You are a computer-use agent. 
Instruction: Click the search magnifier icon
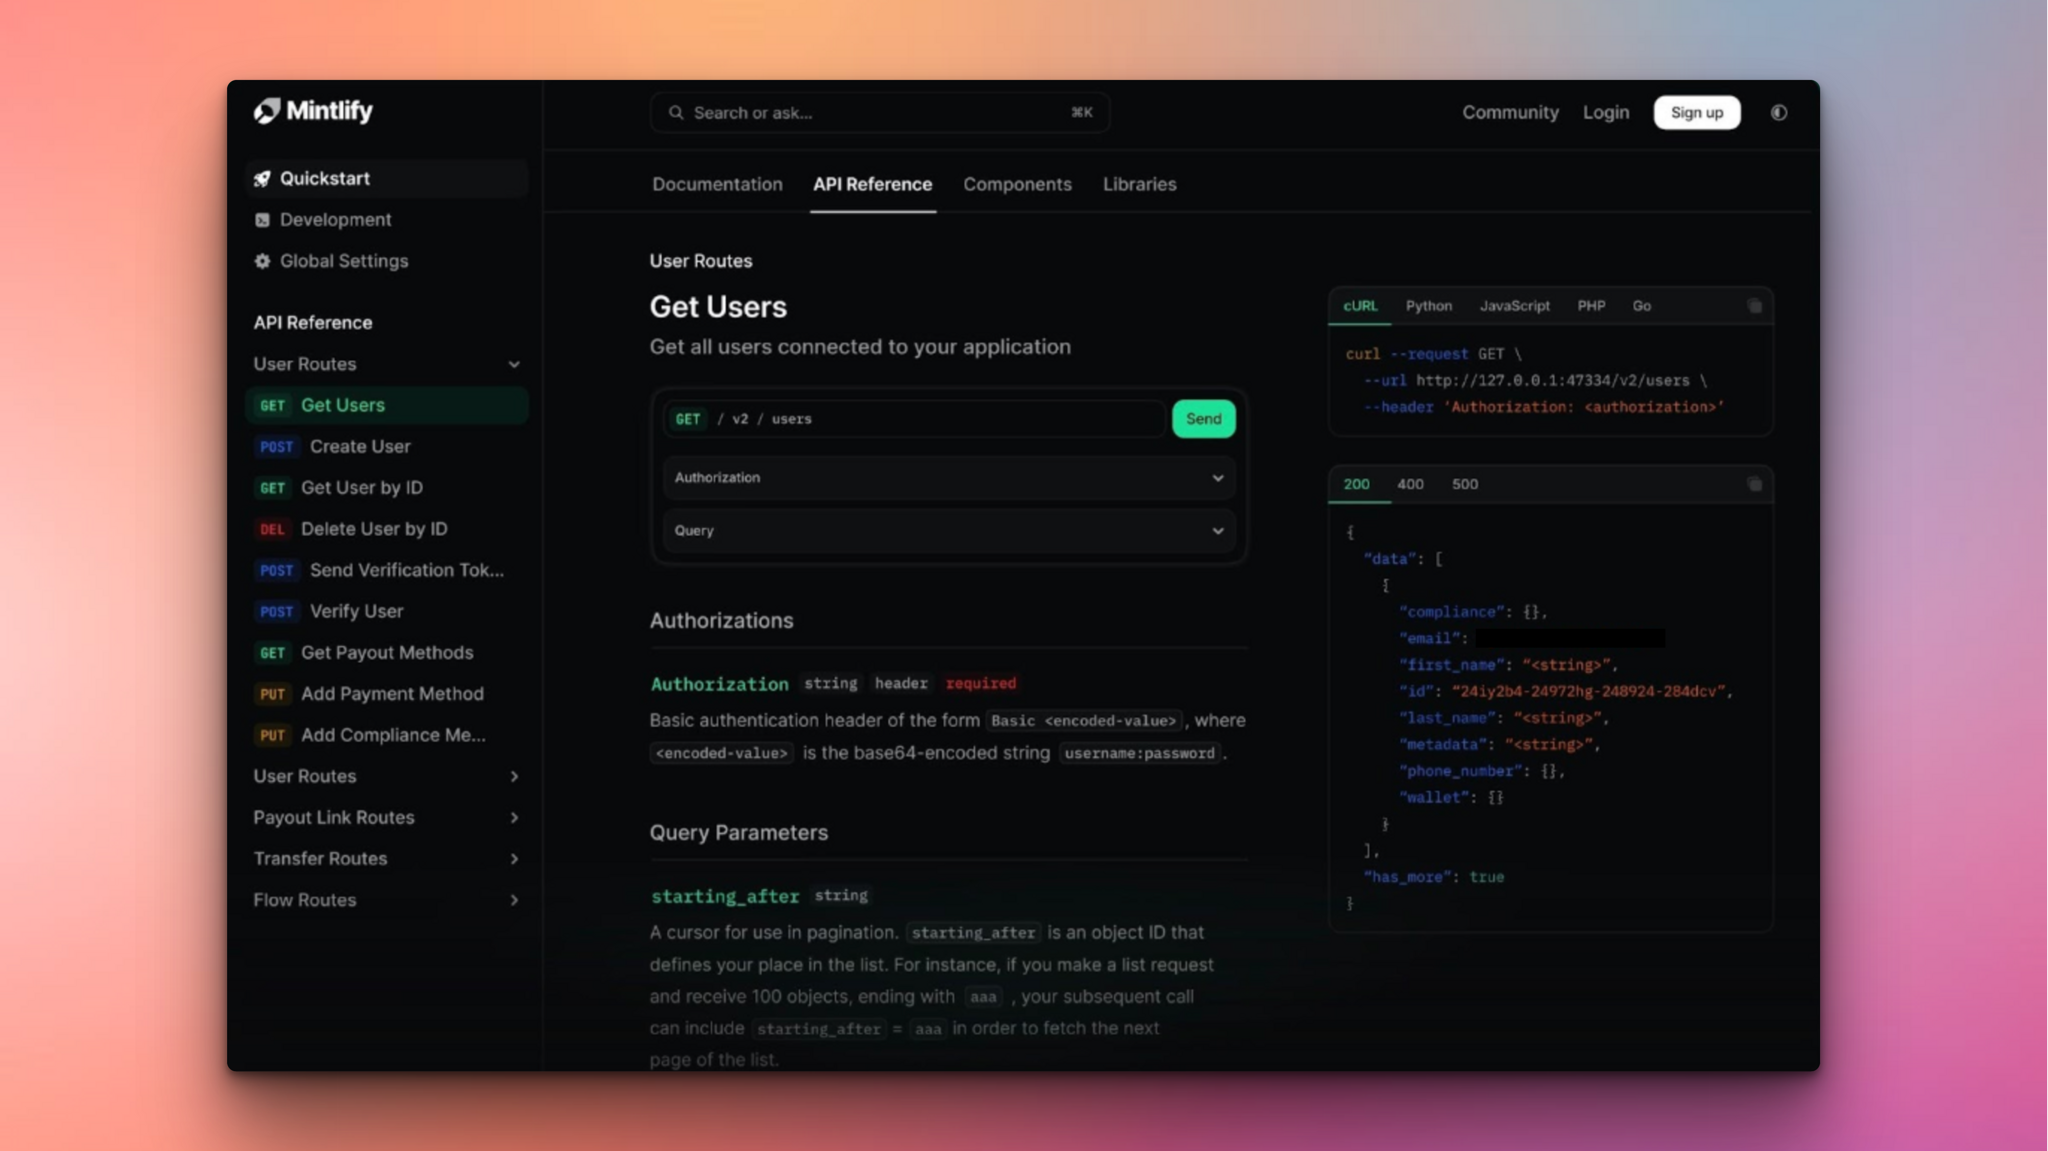point(676,112)
